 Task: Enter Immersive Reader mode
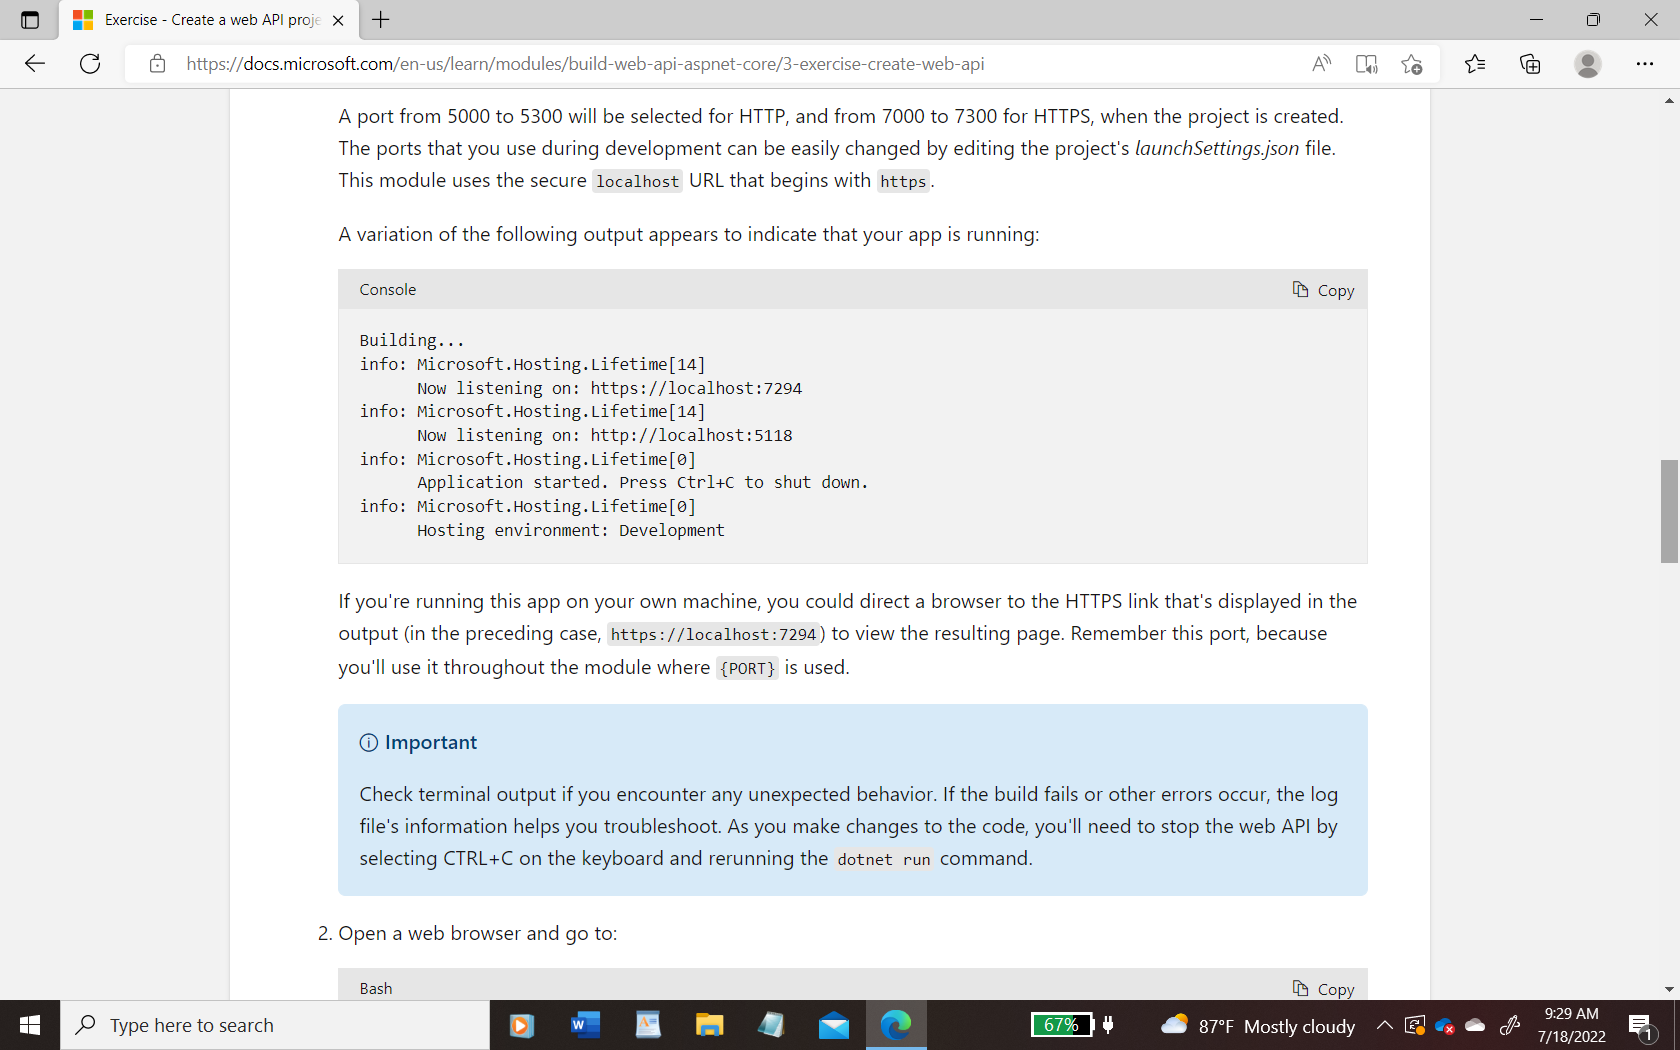point(1366,64)
